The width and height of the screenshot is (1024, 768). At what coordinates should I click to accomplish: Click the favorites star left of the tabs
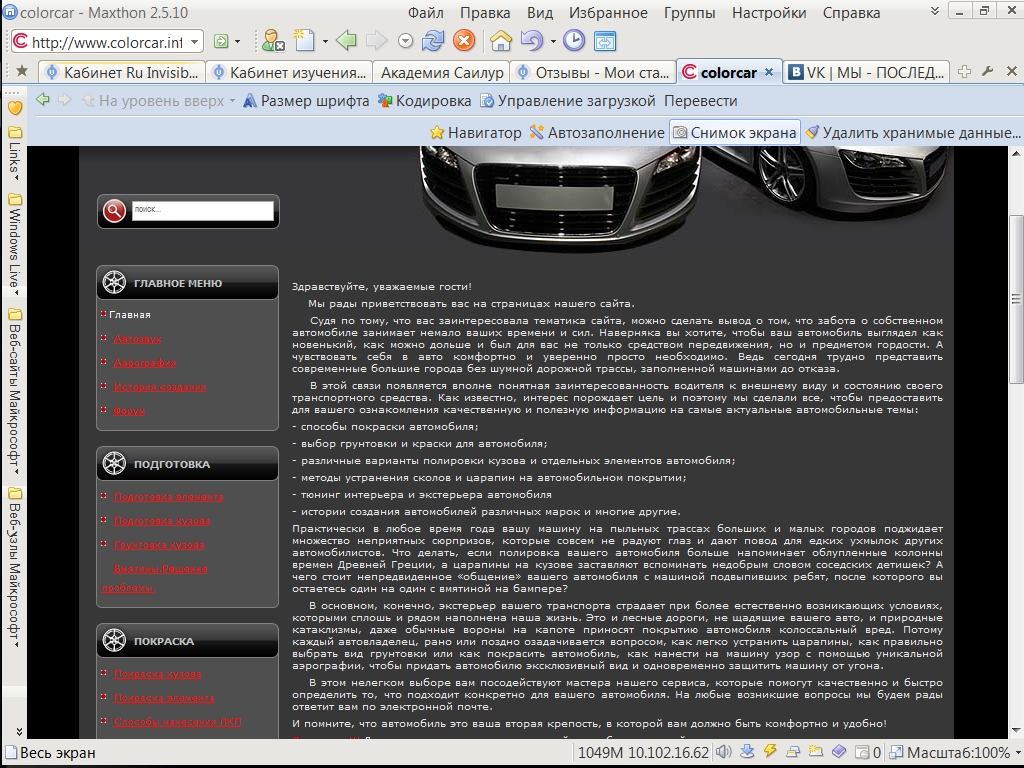point(22,71)
